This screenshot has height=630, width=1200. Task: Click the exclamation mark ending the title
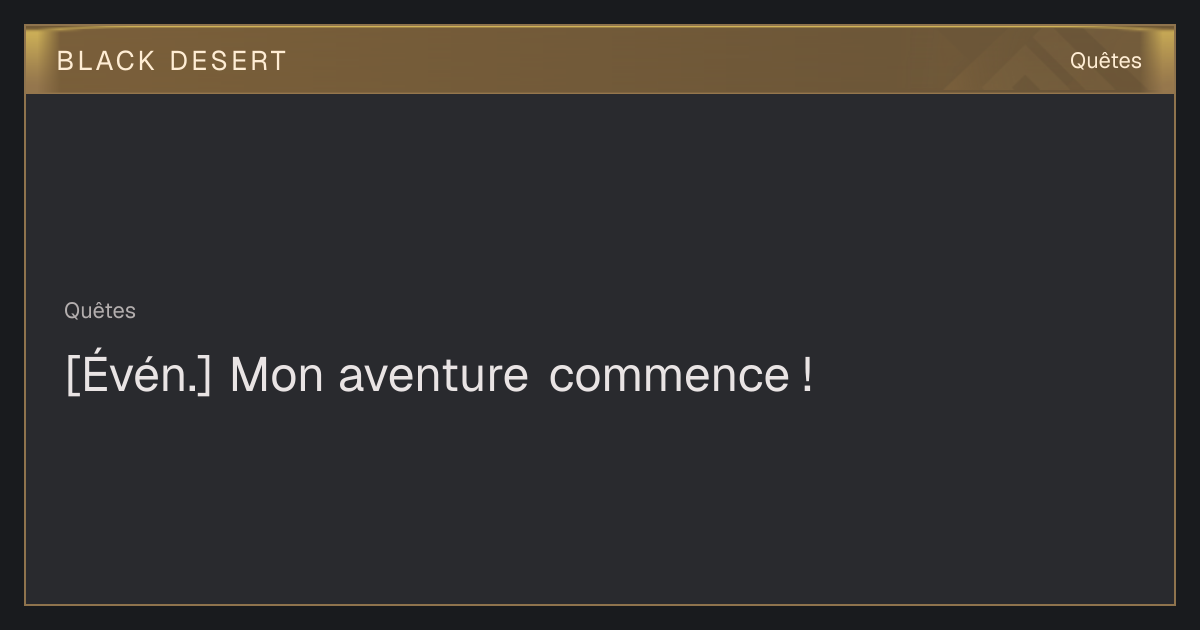coord(807,376)
